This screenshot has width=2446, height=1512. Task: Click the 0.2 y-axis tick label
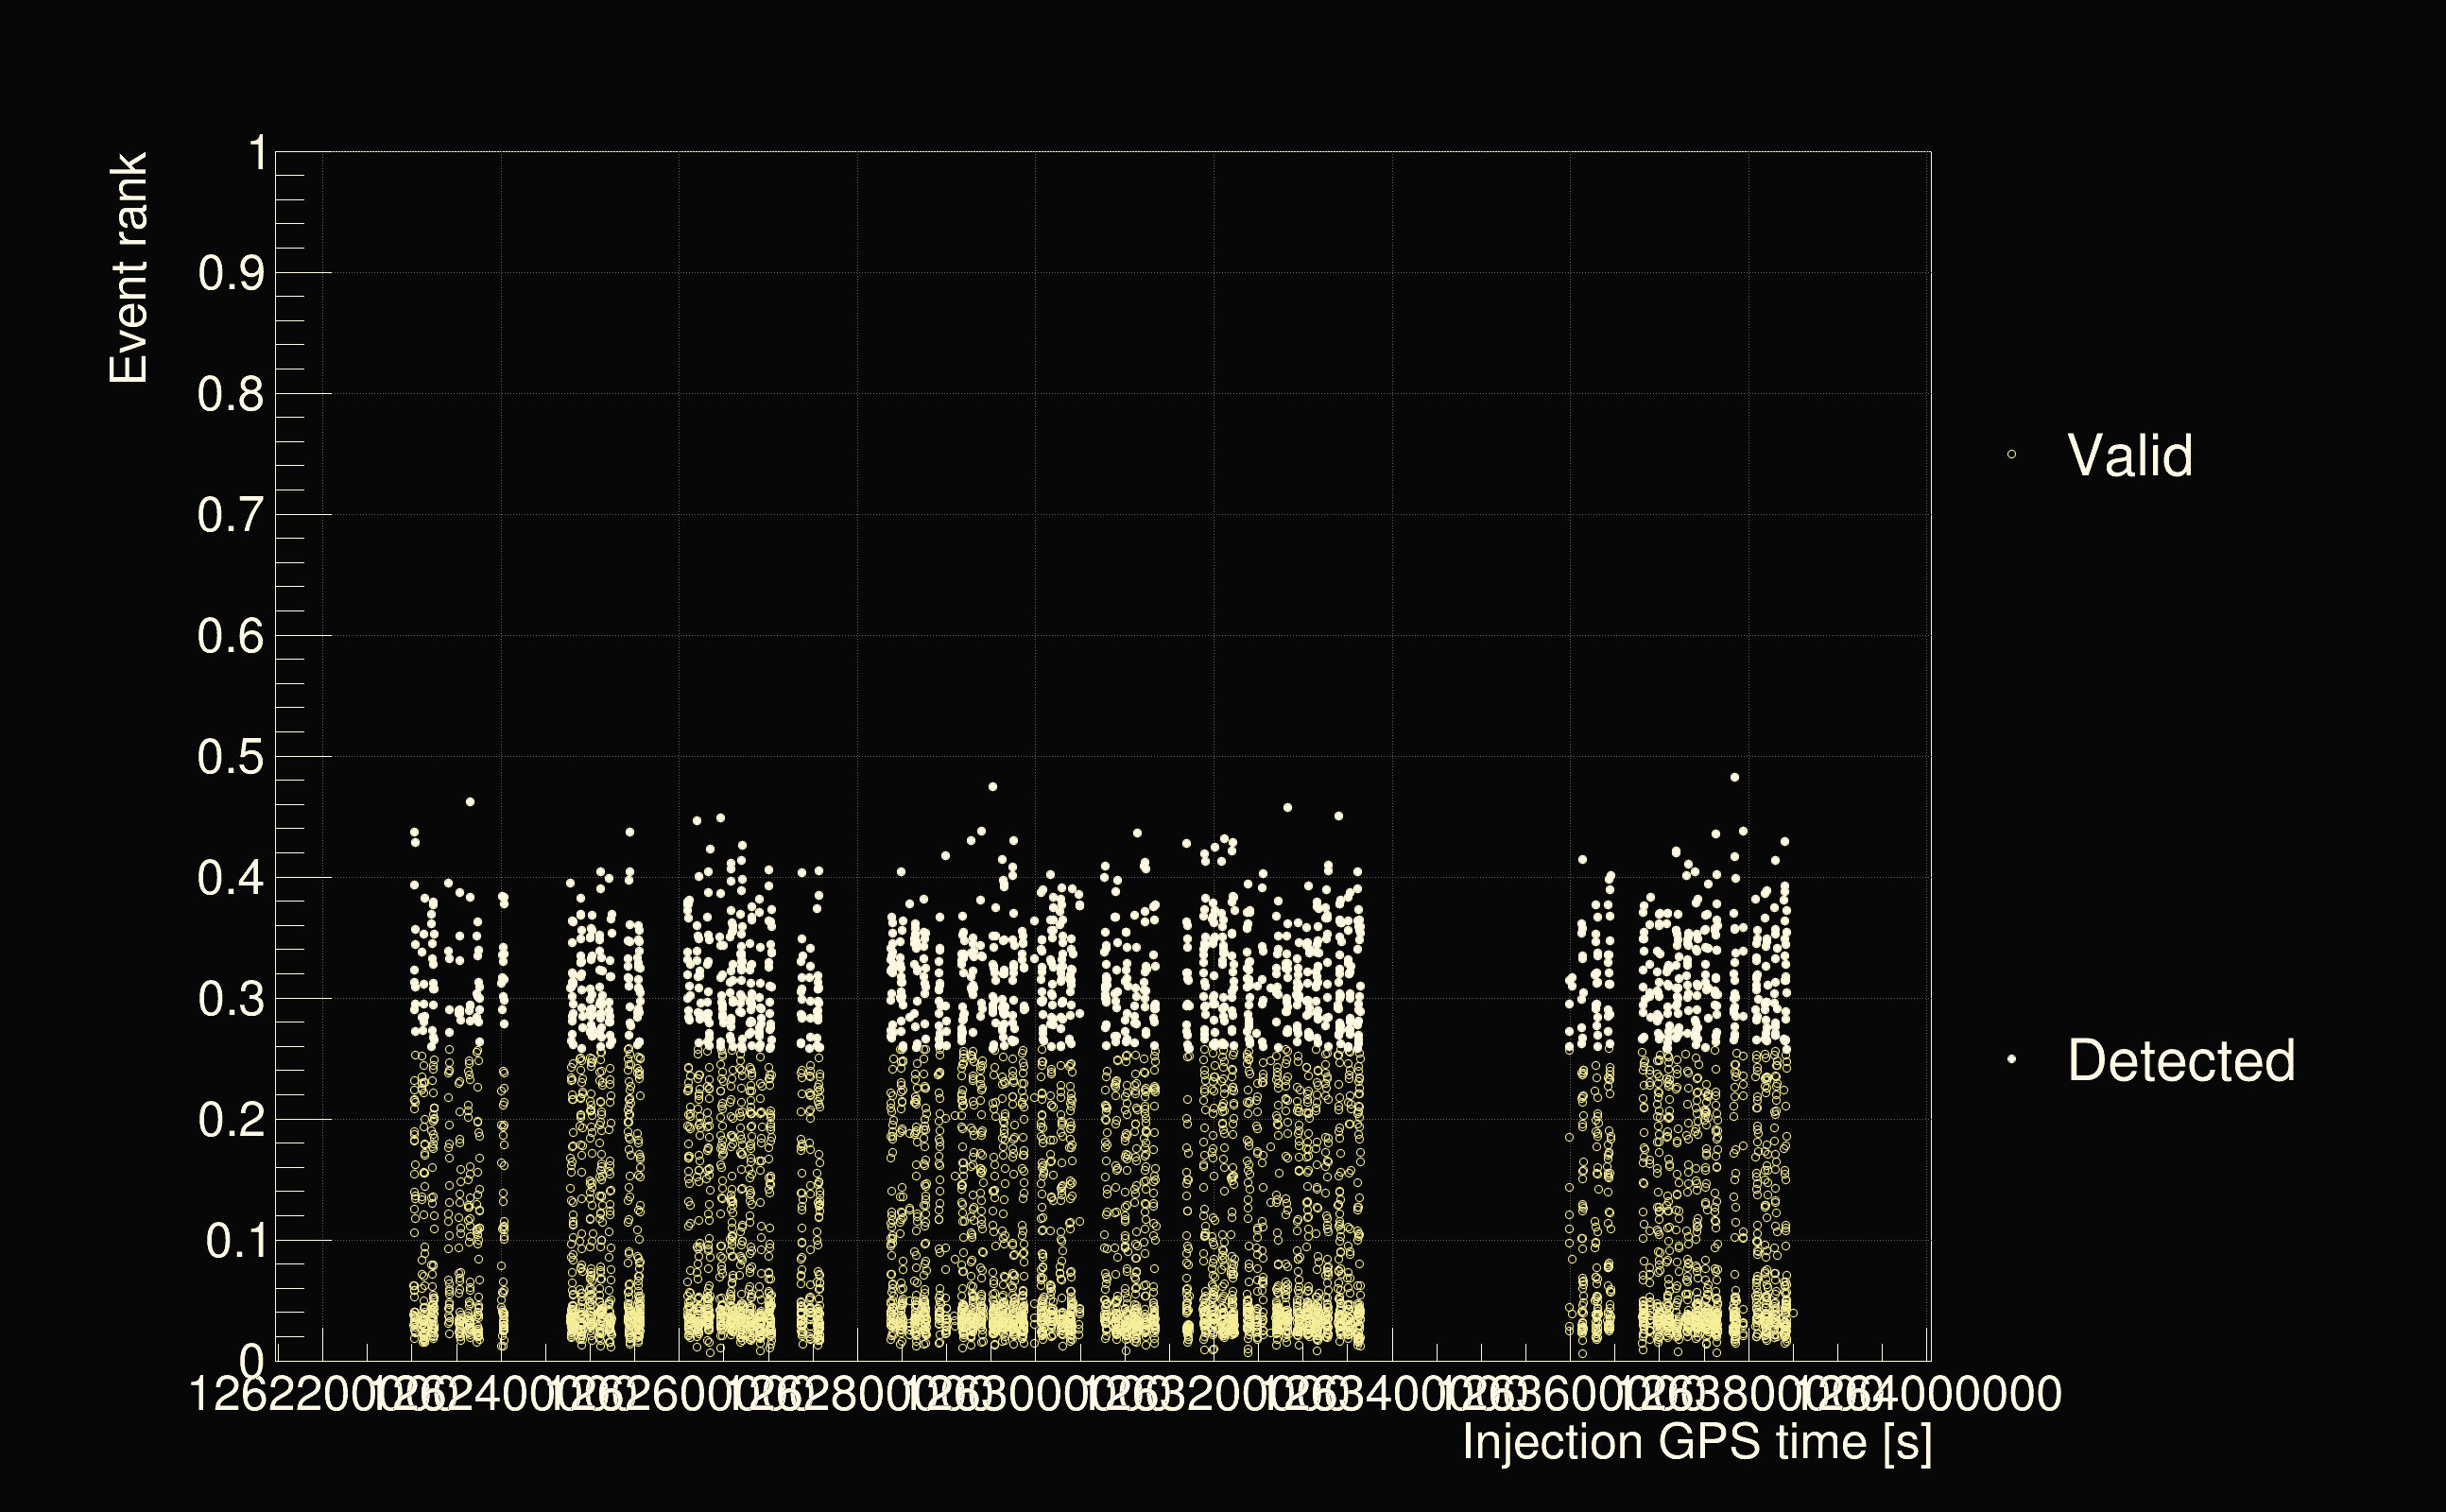click(231, 1121)
